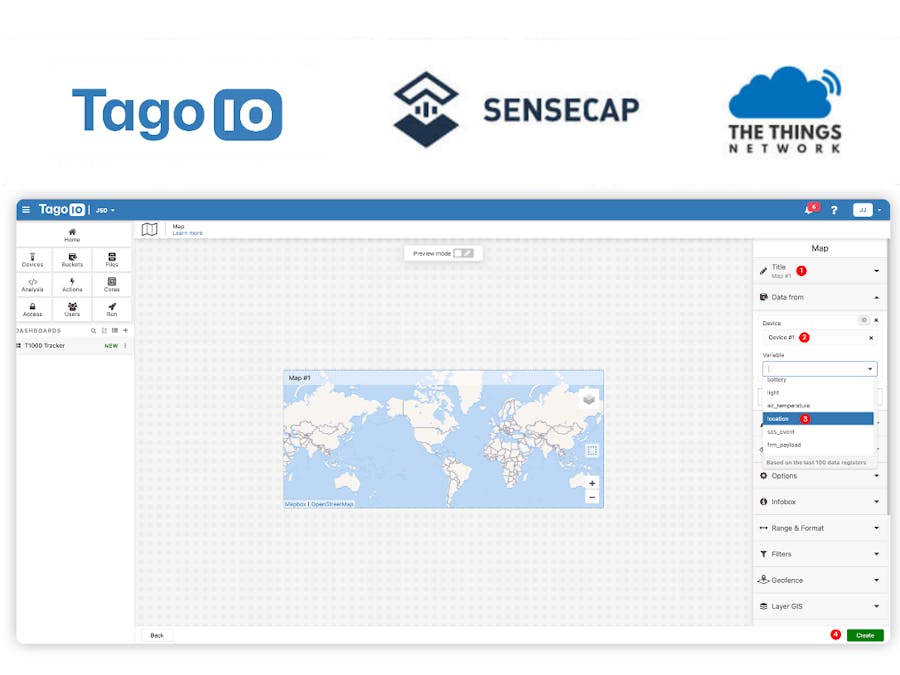The width and height of the screenshot is (900, 675).
Task: Open the hamburger menu in TagoIO header
Action: point(26,210)
